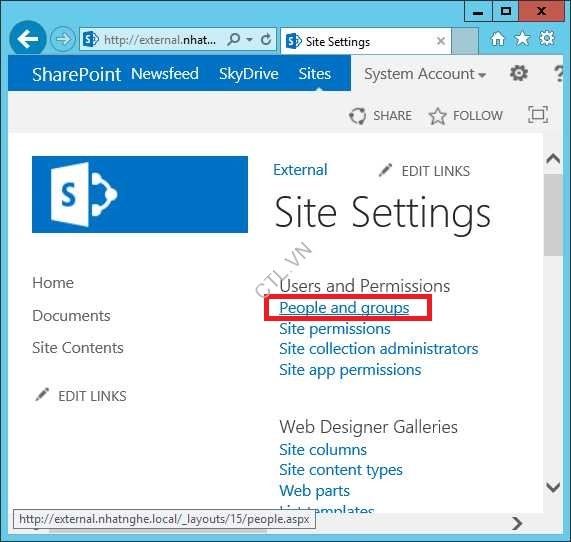Close the browser window

(541, 12)
